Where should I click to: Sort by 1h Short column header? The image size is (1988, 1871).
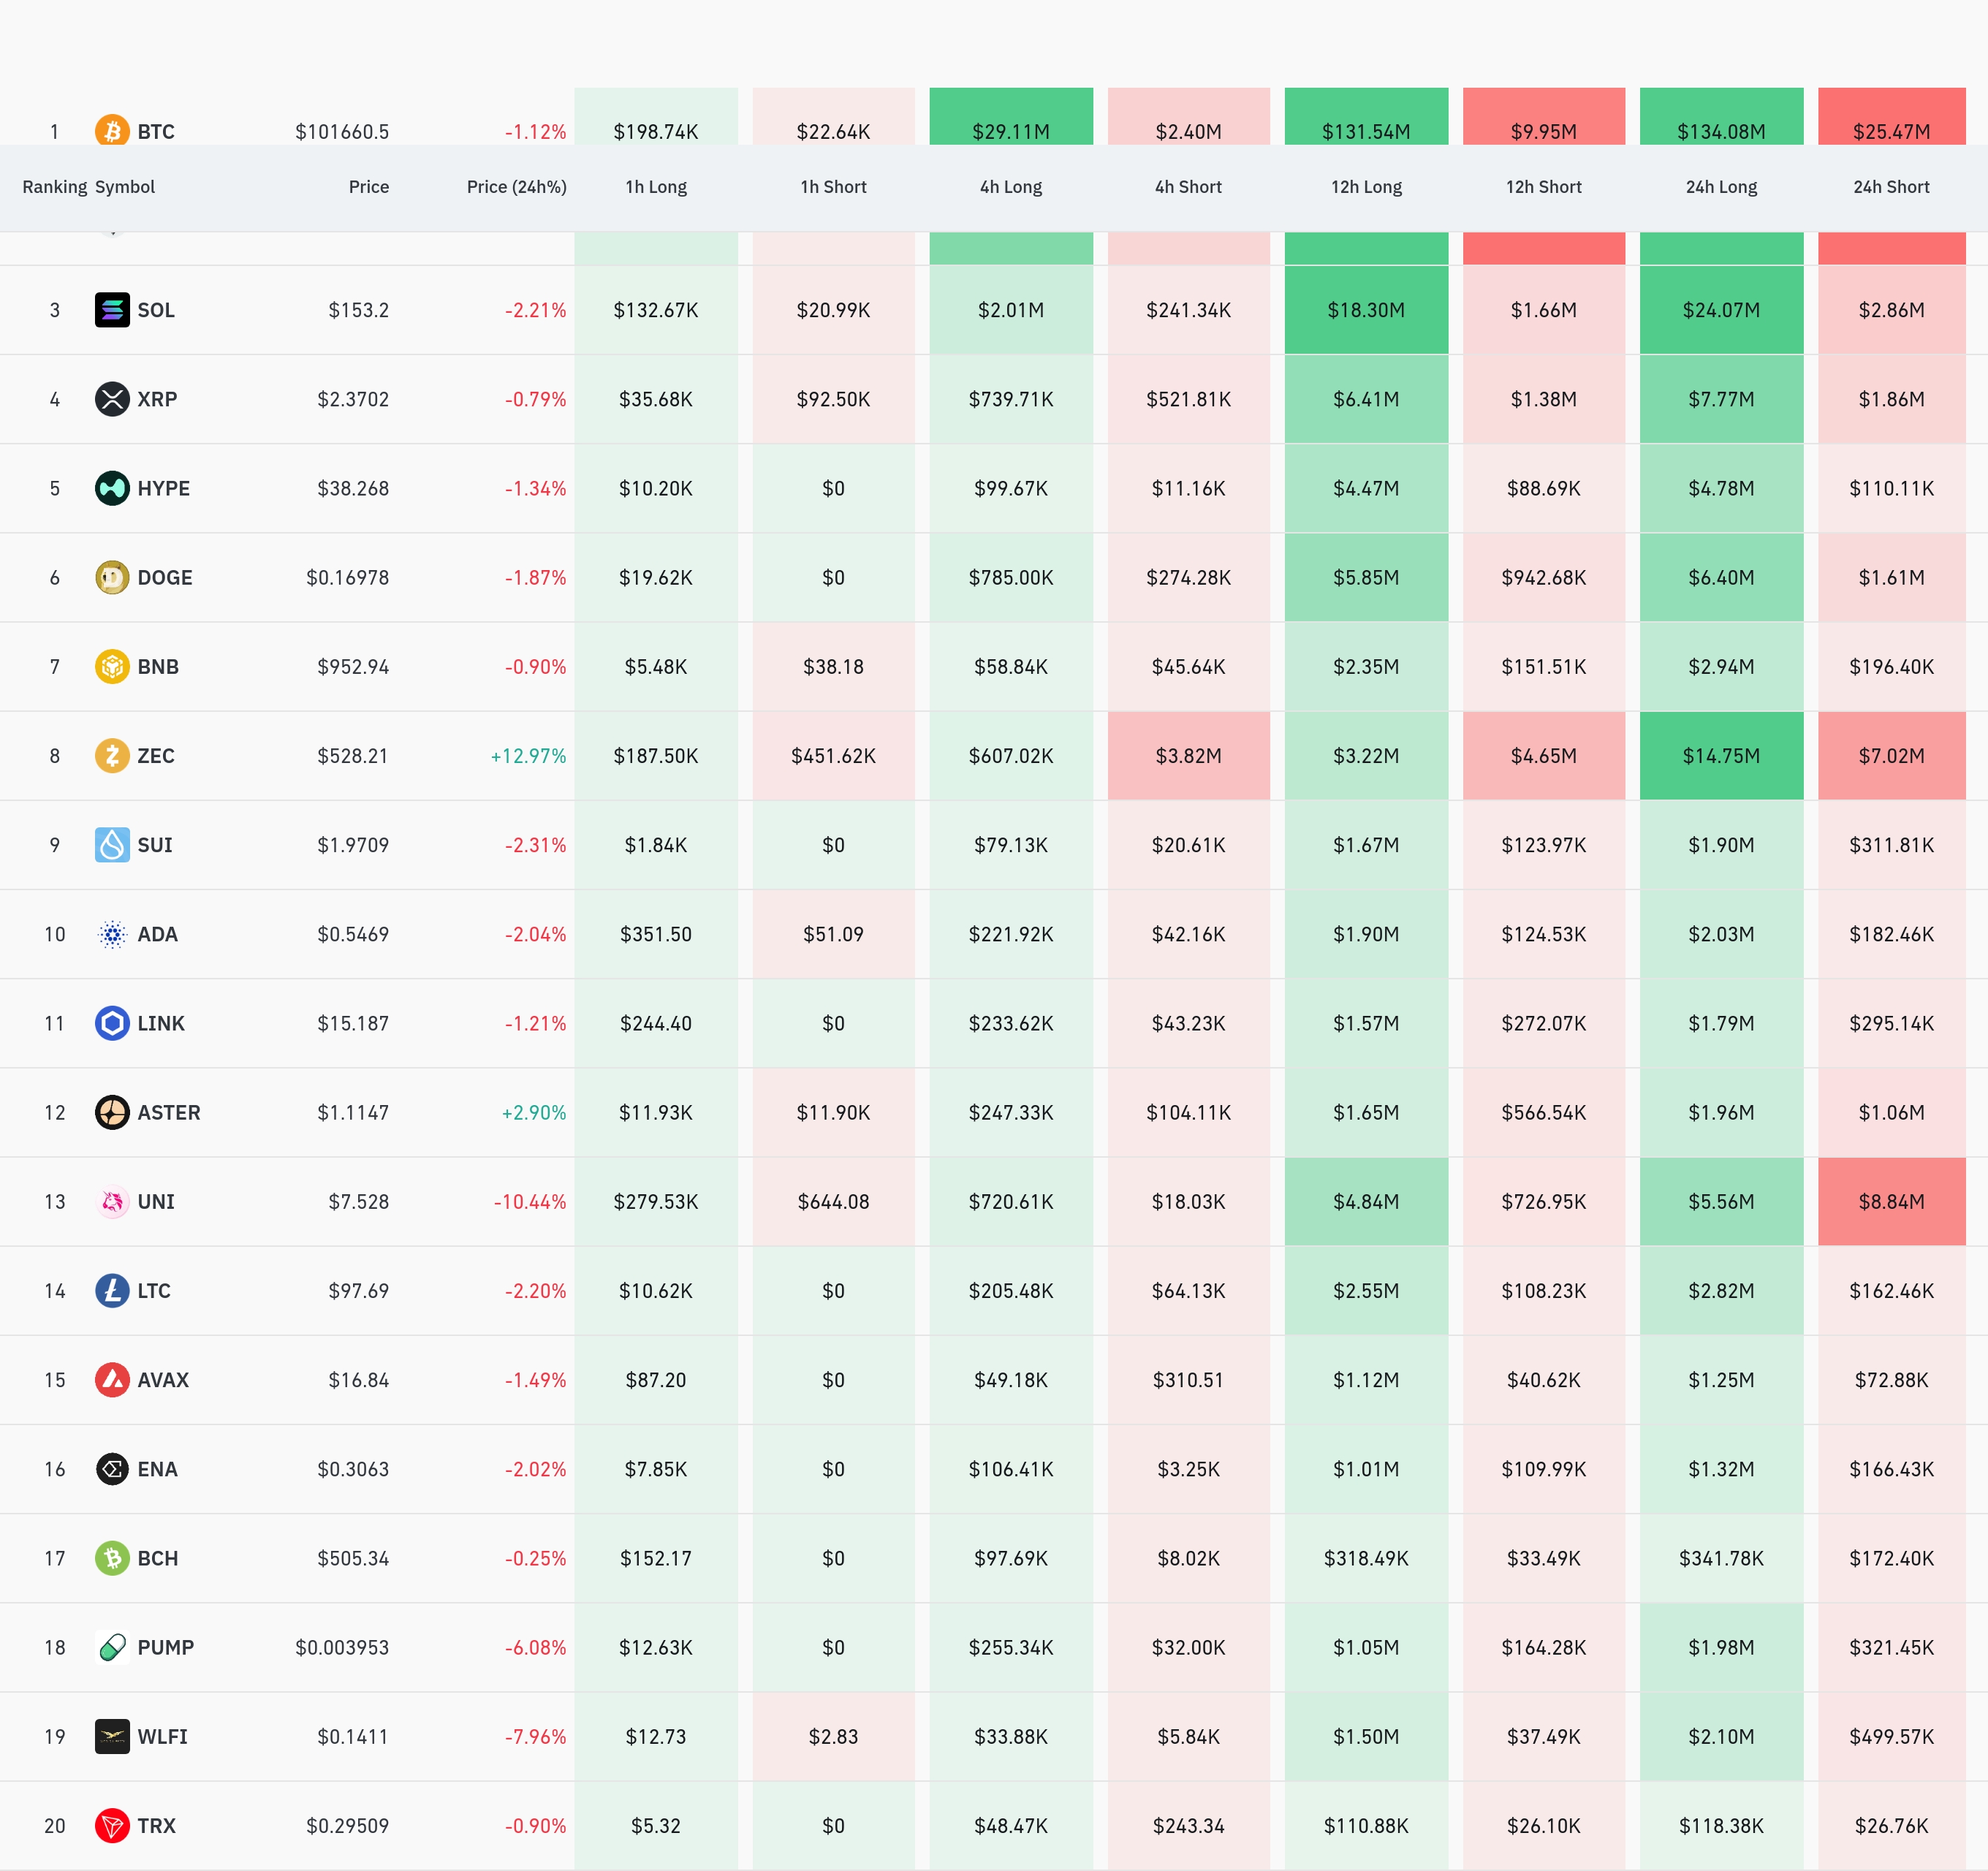coord(833,187)
